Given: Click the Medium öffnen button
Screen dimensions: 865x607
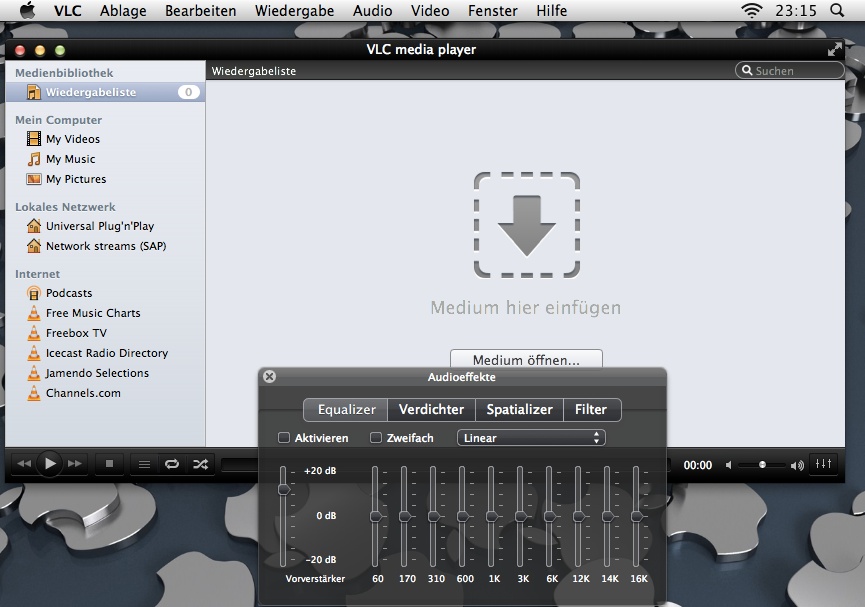Looking at the screenshot, I should pyautogui.click(x=526, y=360).
